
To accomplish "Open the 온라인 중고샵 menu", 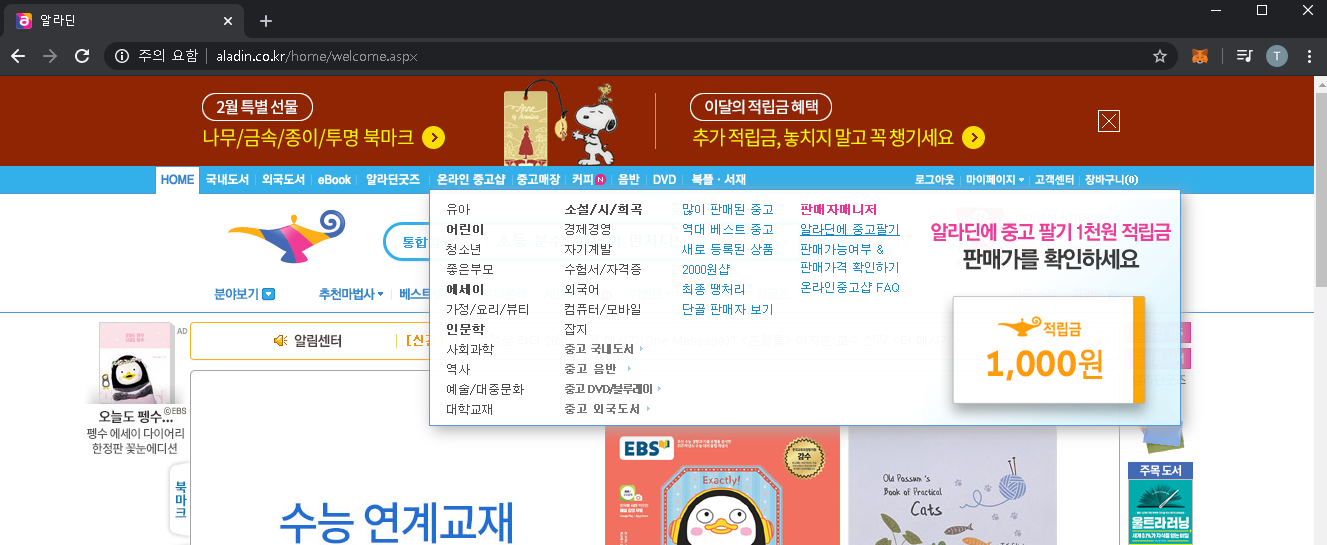I will pyautogui.click(x=471, y=180).
